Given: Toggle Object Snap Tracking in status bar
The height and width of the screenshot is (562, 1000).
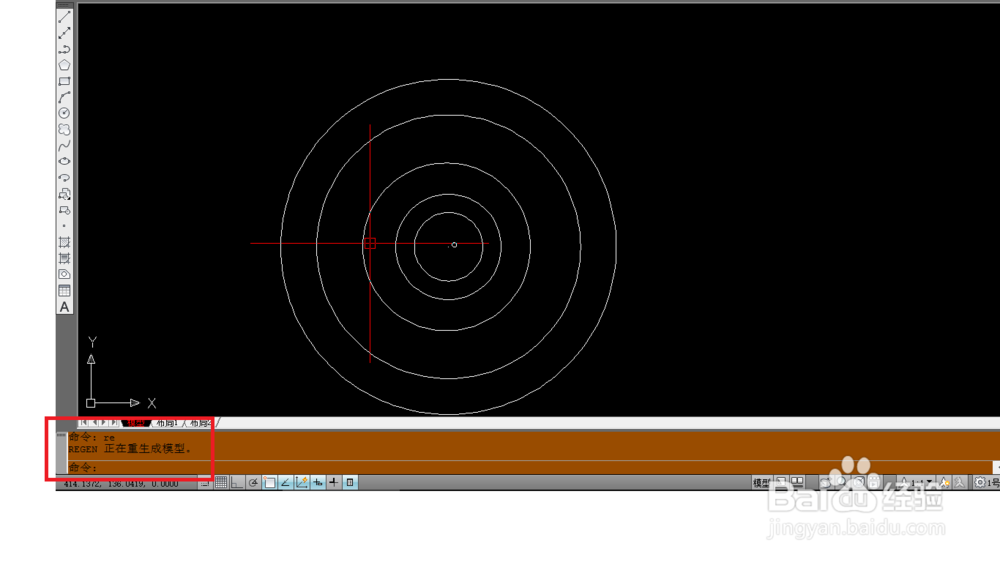Looking at the screenshot, I should pyautogui.click(x=285, y=483).
